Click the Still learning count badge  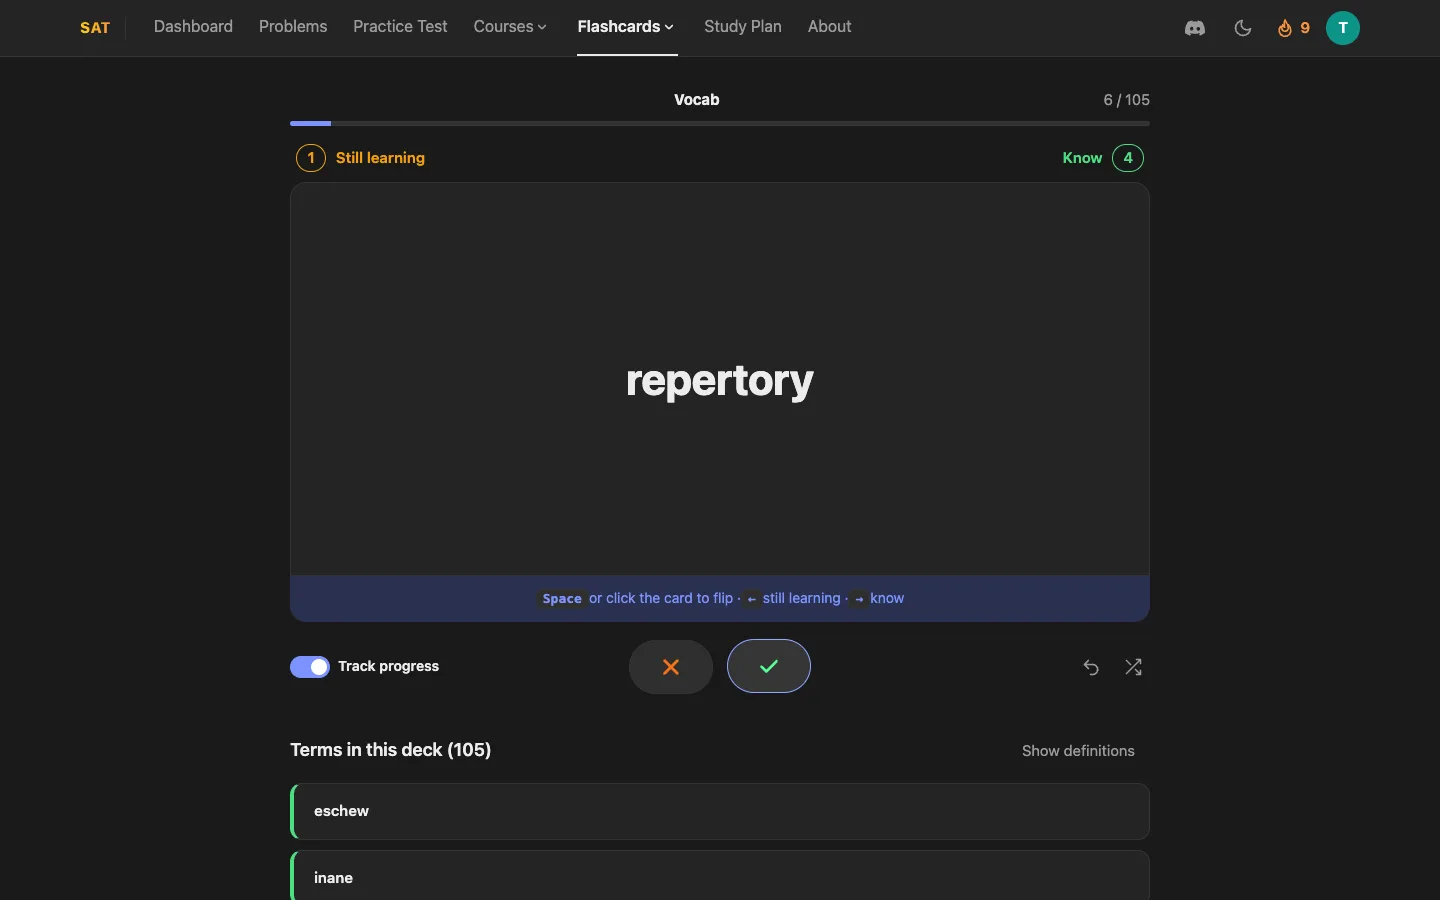click(311, 158)
